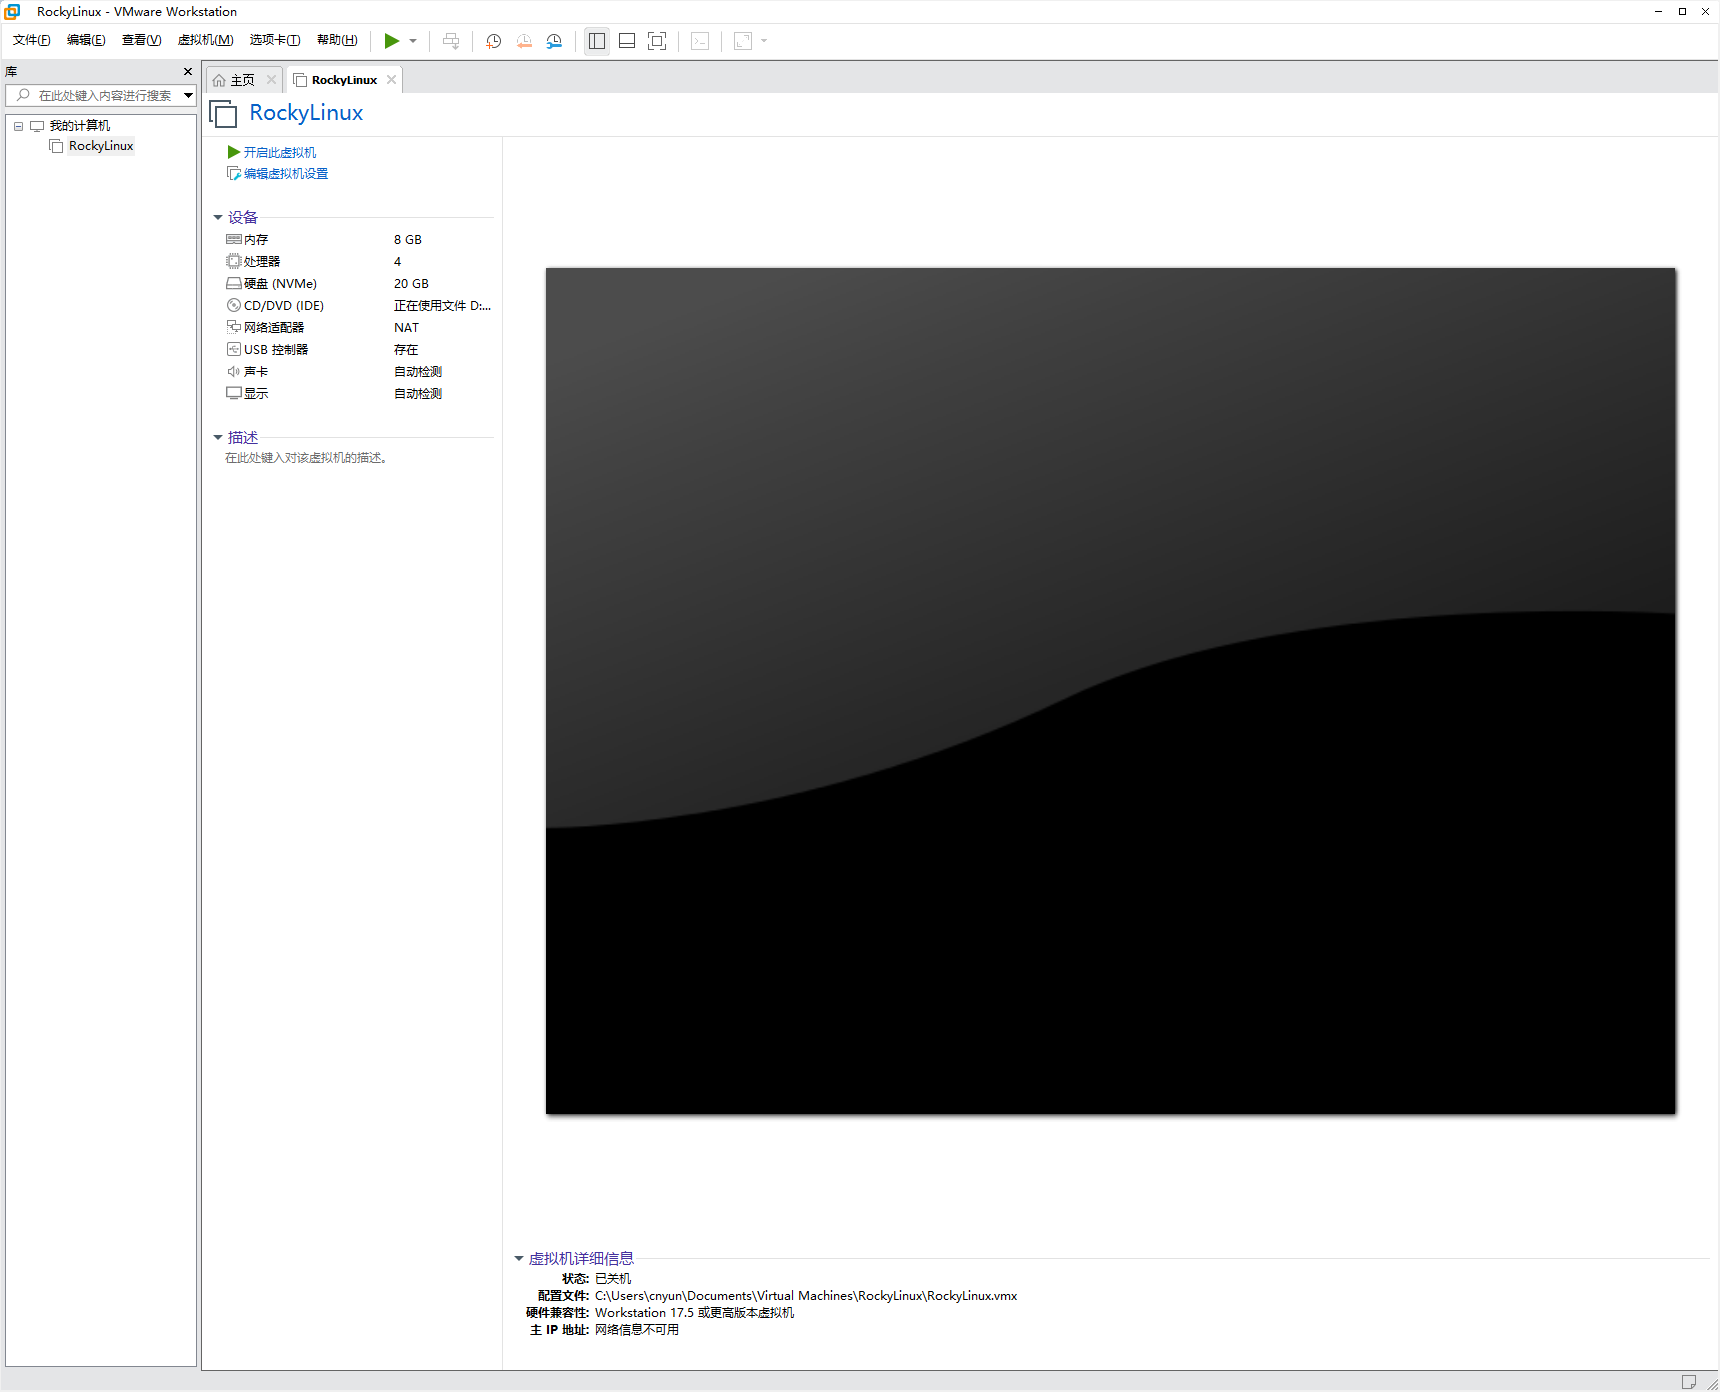The image size is (1720, 1392).
Task: Click the Send Ctrl+Alt+Del toolbar icon
Action: click(x=451, y=41)
